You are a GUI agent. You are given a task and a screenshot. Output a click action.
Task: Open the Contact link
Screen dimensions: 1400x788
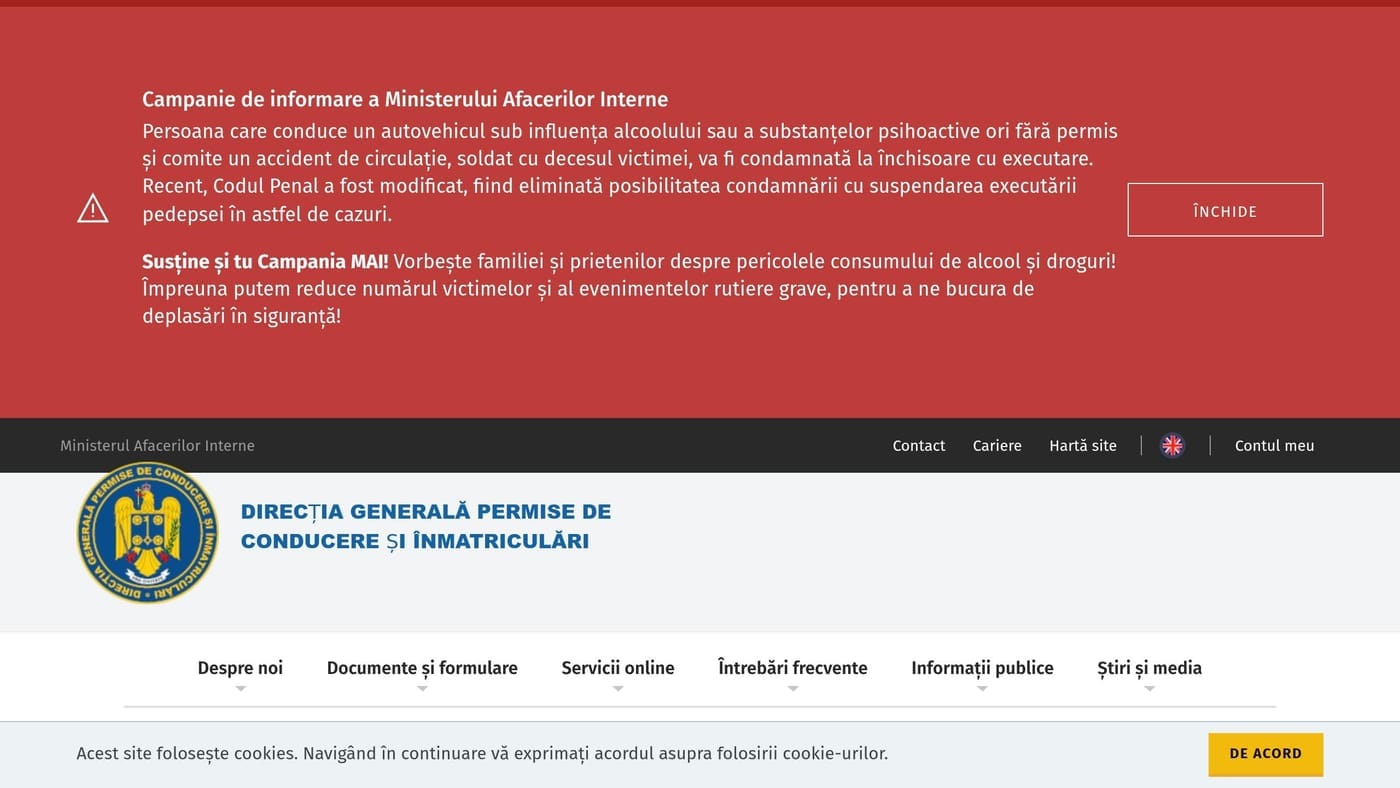coord(919,446)
